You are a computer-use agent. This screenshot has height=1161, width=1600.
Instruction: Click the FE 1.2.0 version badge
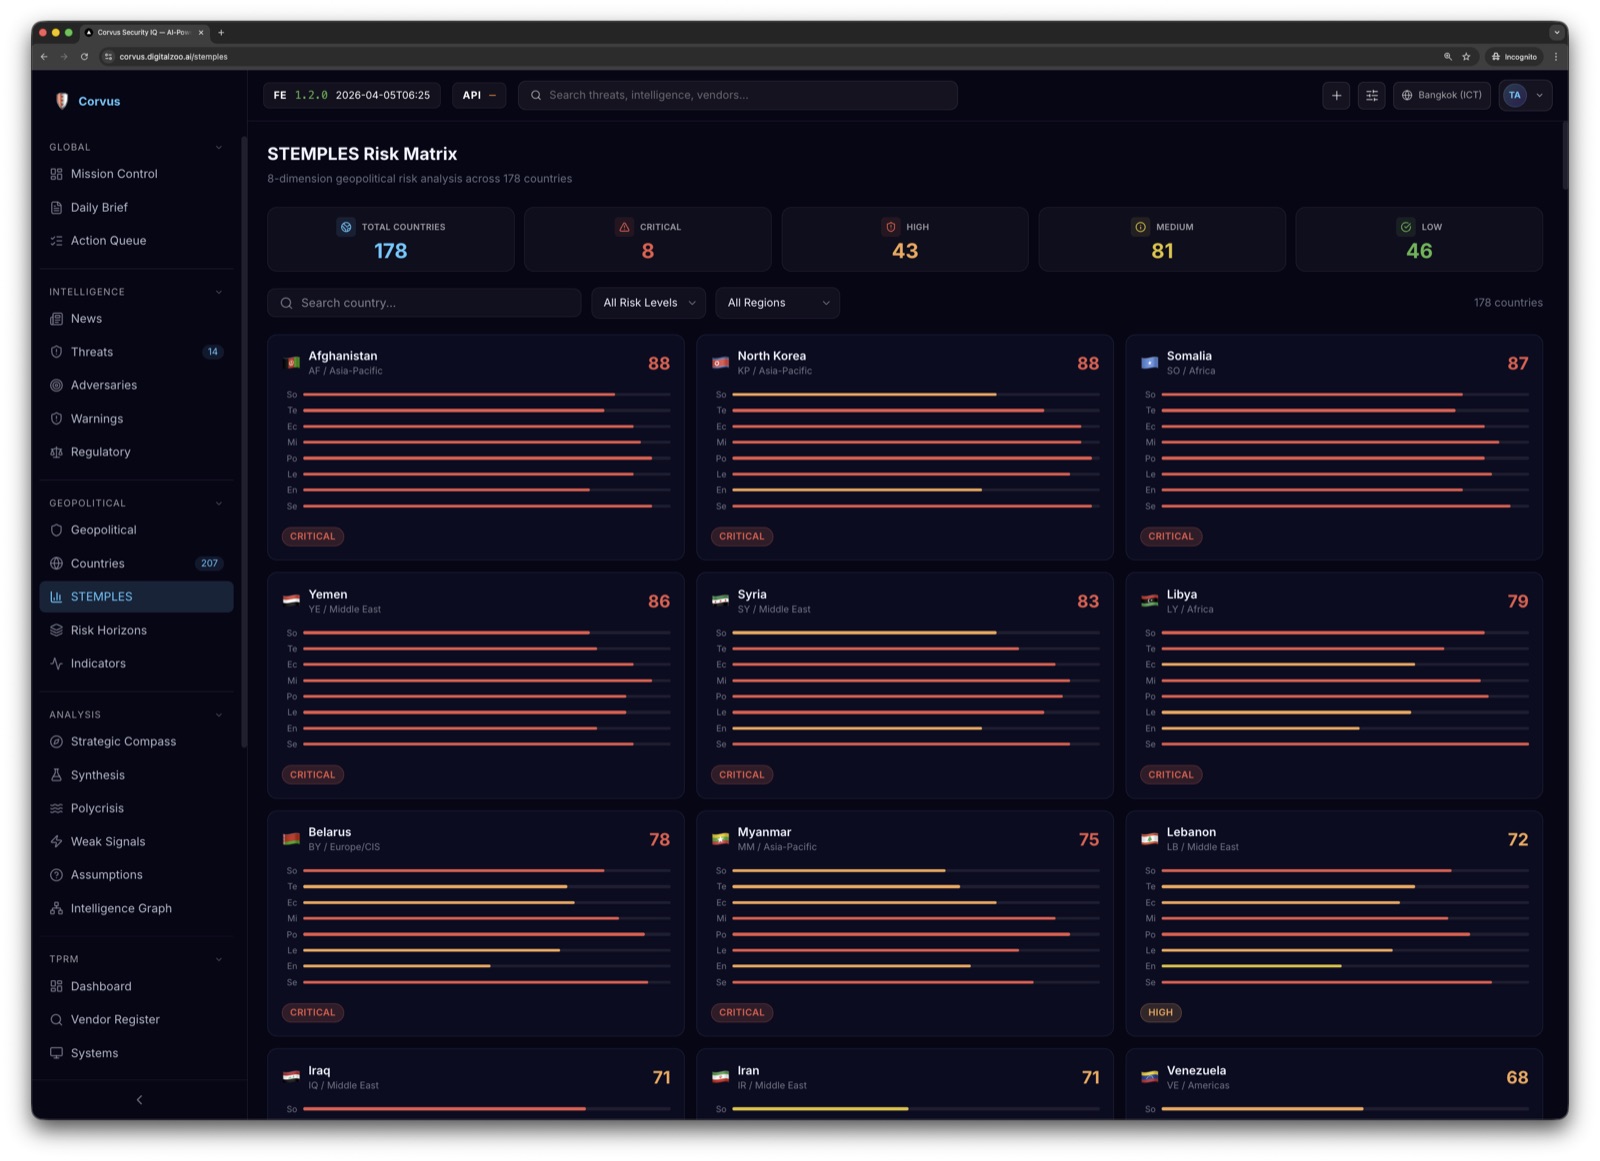click(352, 95)
